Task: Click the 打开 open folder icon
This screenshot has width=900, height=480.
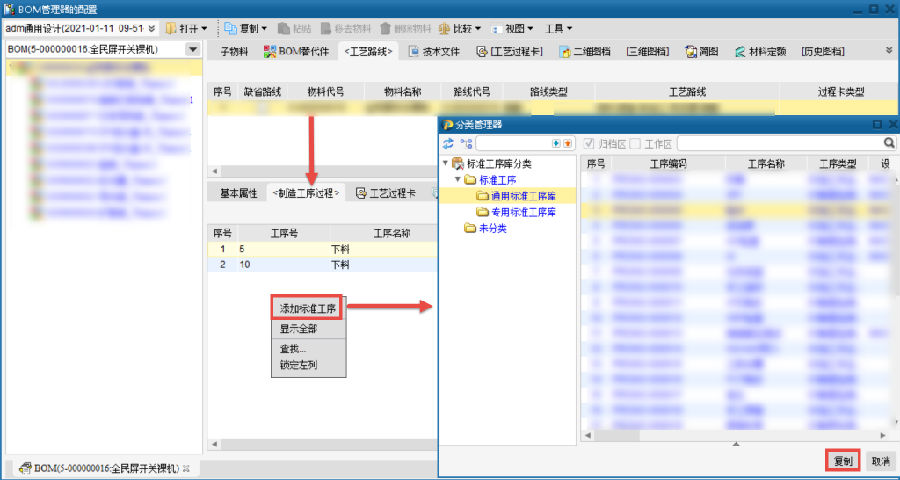Action: click(x=171, y=28)
